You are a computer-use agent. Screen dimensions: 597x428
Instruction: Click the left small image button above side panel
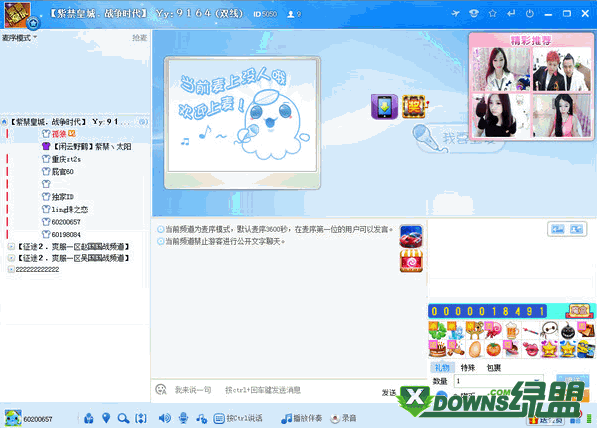558,229
